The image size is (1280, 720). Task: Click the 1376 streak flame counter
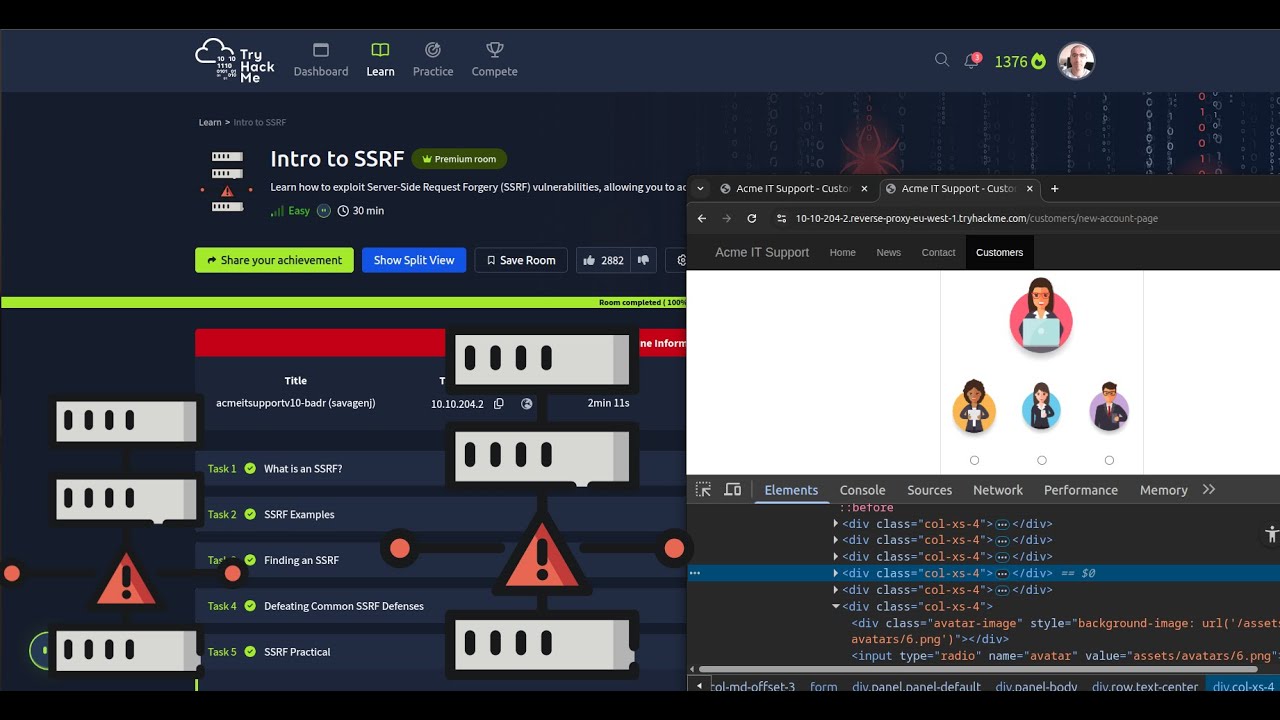point(1020,62)
